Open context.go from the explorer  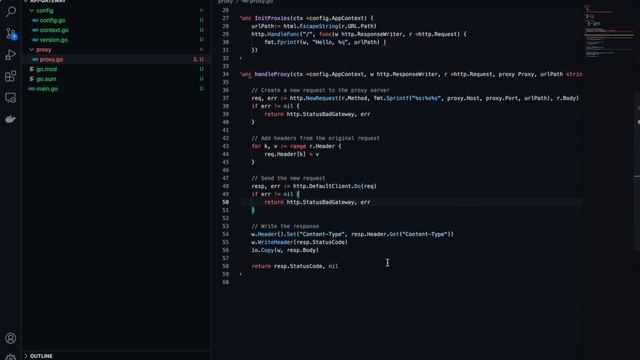click(54, 30)
